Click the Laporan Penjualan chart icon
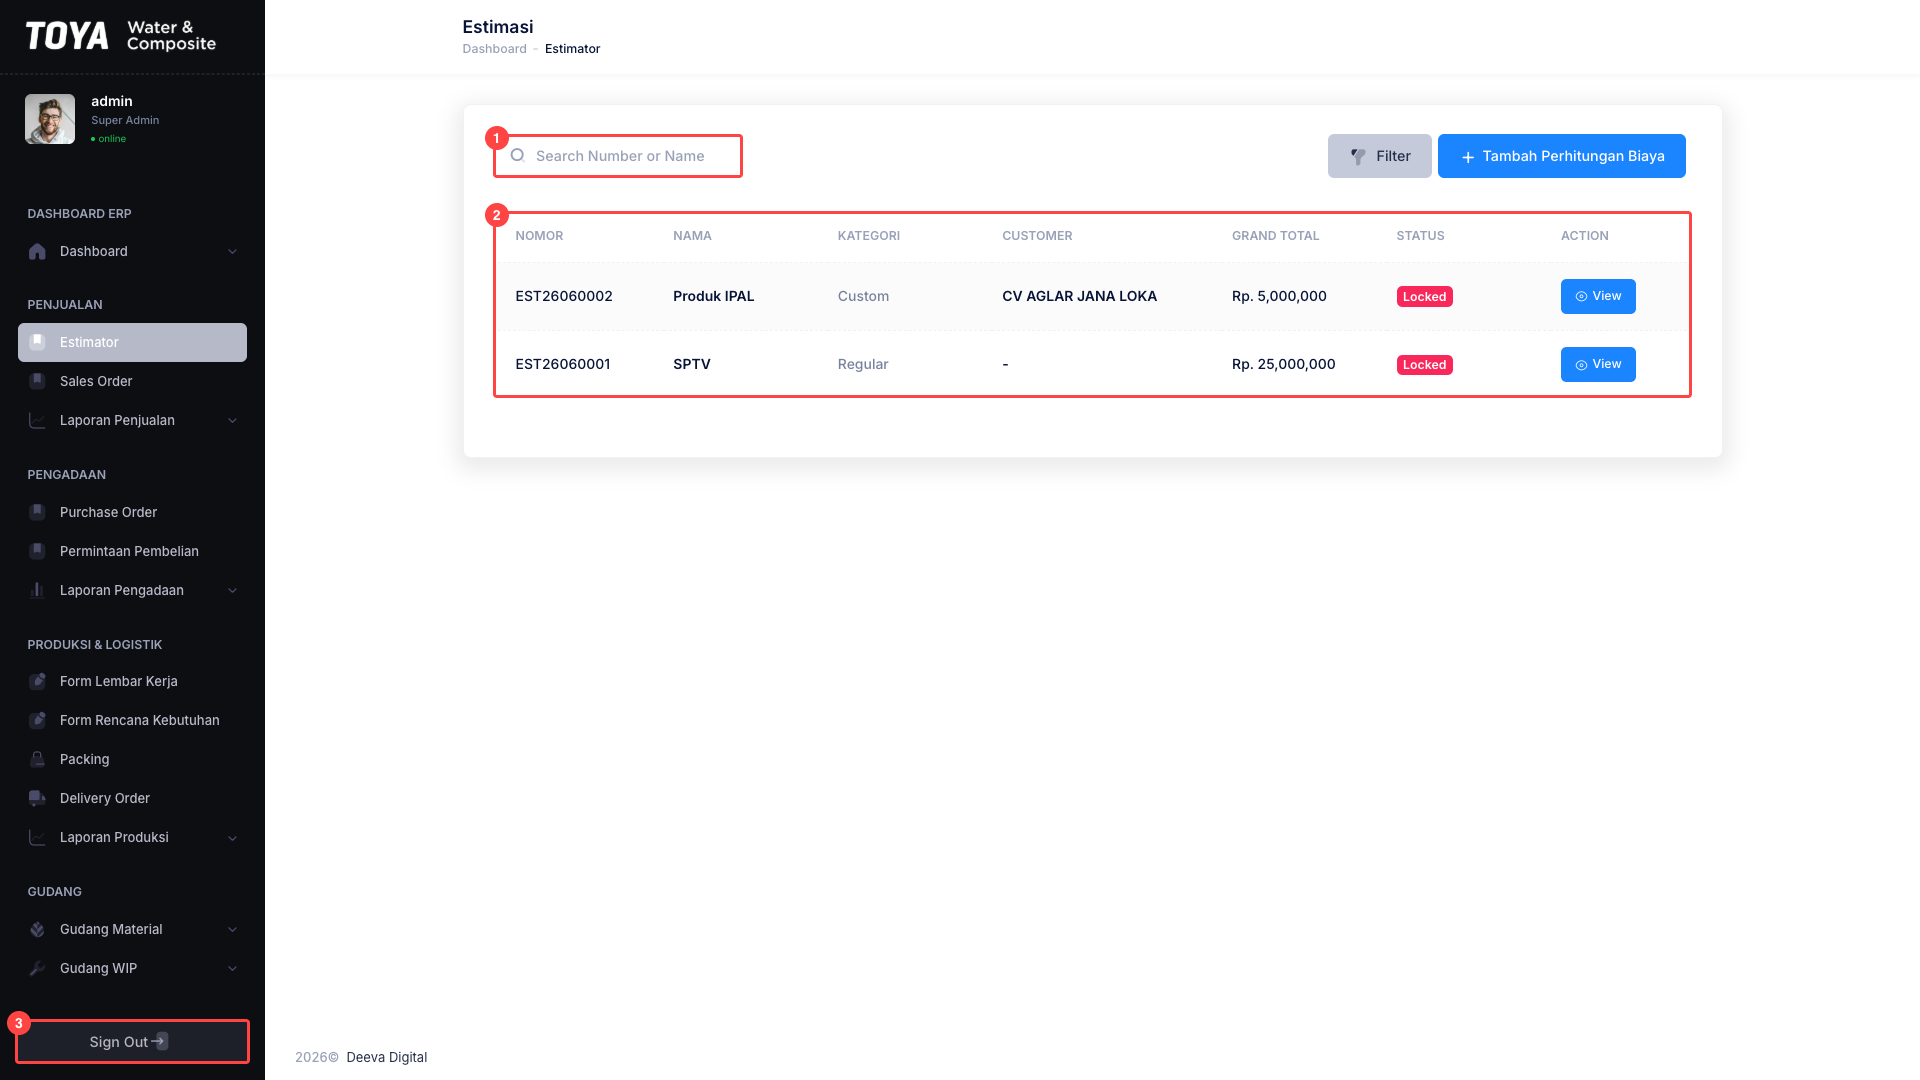This screenshot has height=1080, width=1920. pos(37,420)
